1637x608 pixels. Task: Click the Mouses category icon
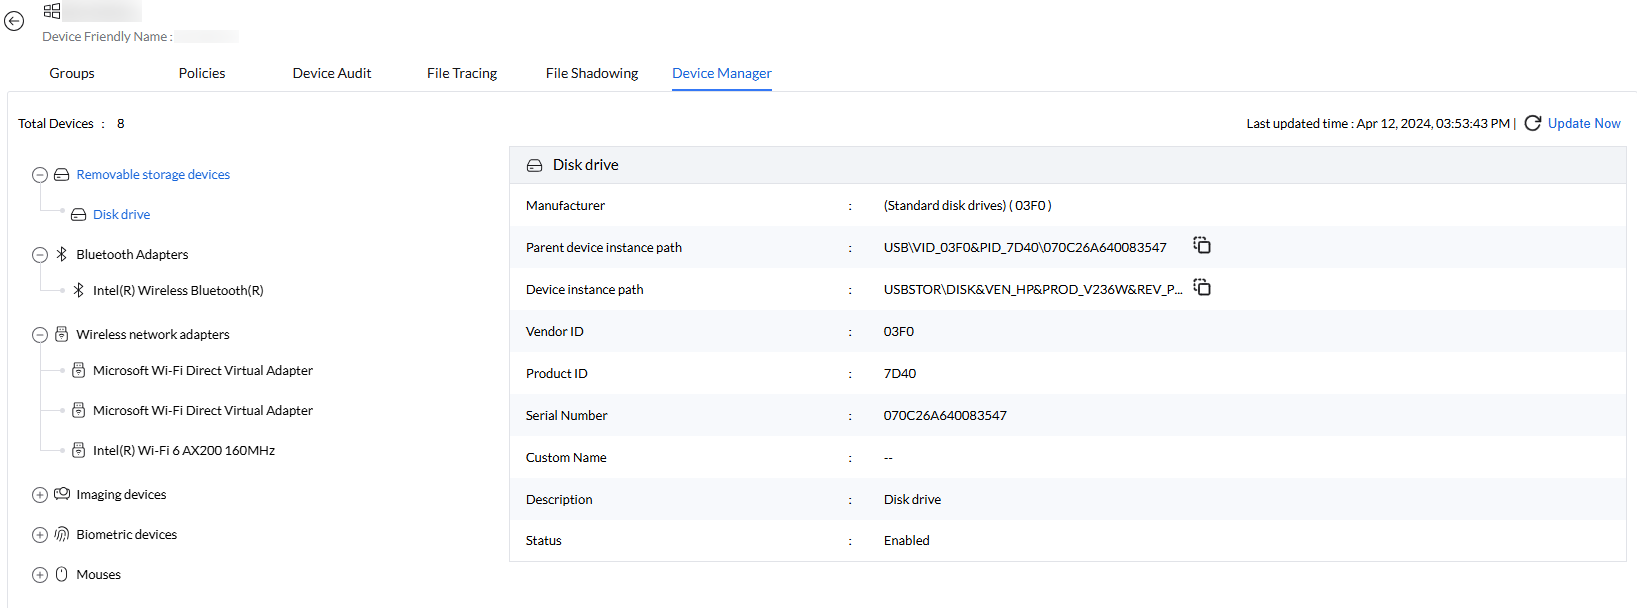62,574
